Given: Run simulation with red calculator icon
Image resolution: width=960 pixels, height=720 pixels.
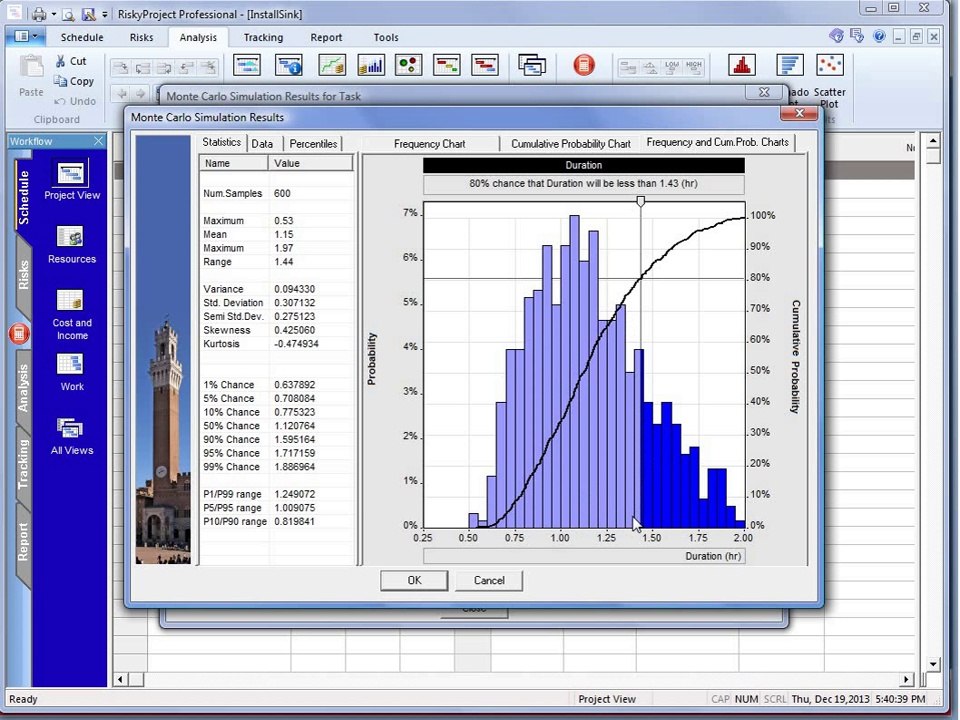Looking at the screenshot, I should pyautogui.click(x=584, y=65).
